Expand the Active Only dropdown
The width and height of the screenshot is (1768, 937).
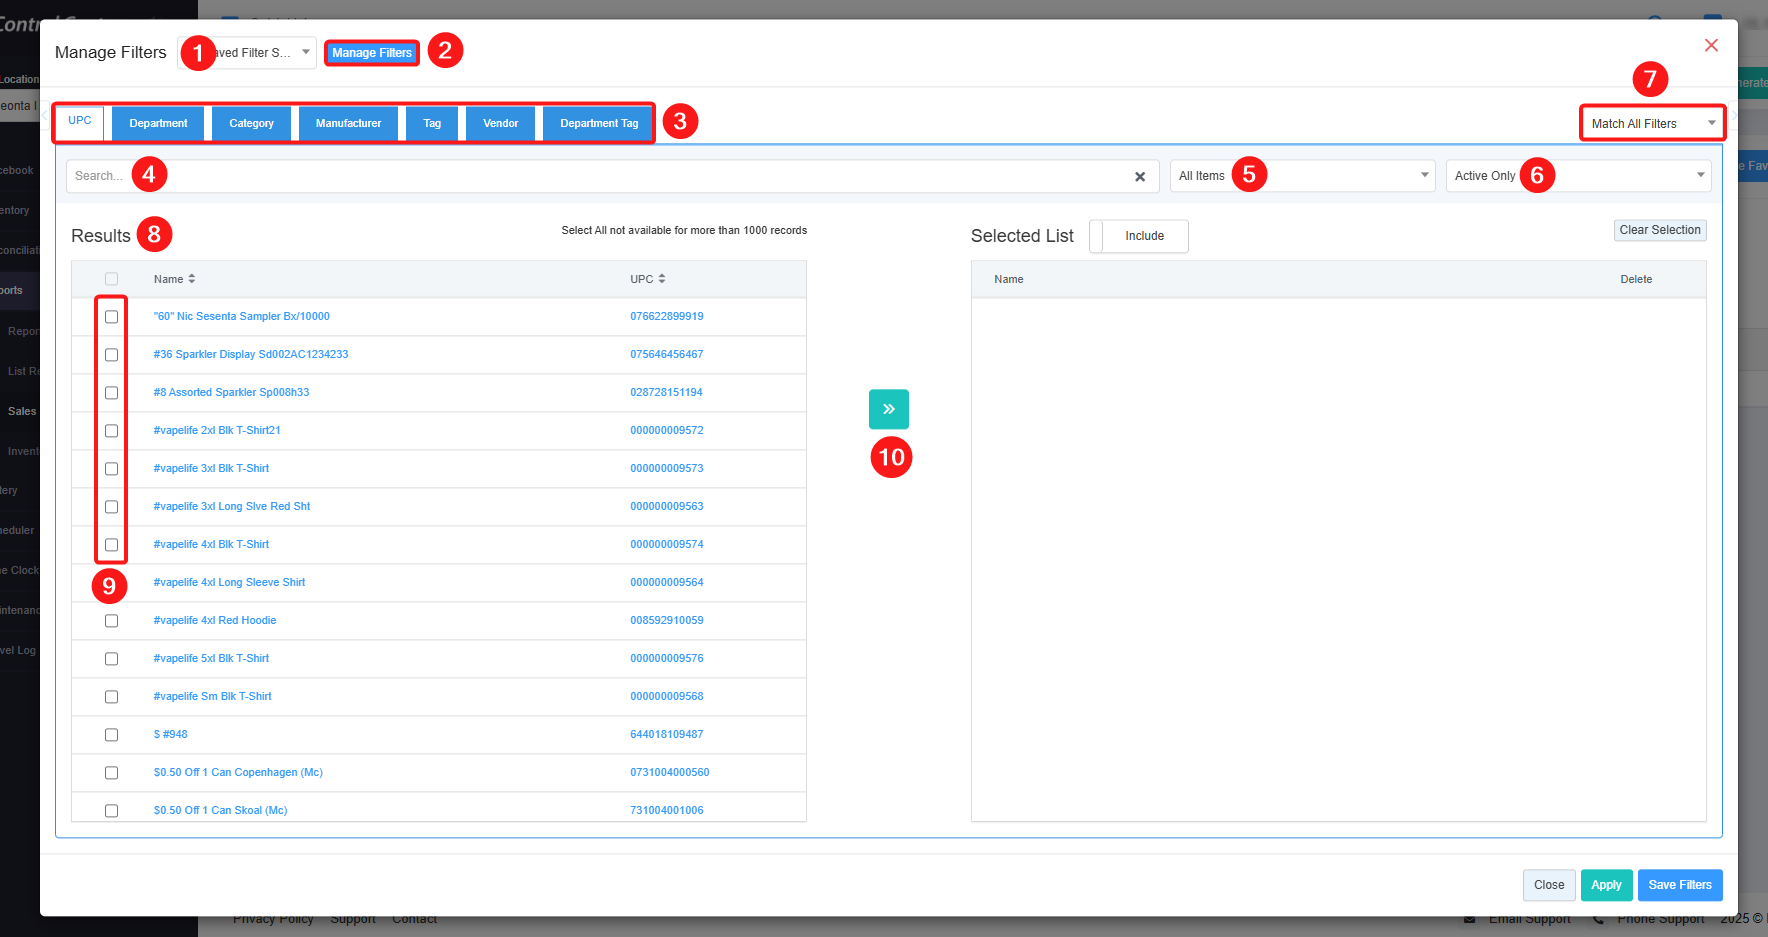click(1578, 176)
